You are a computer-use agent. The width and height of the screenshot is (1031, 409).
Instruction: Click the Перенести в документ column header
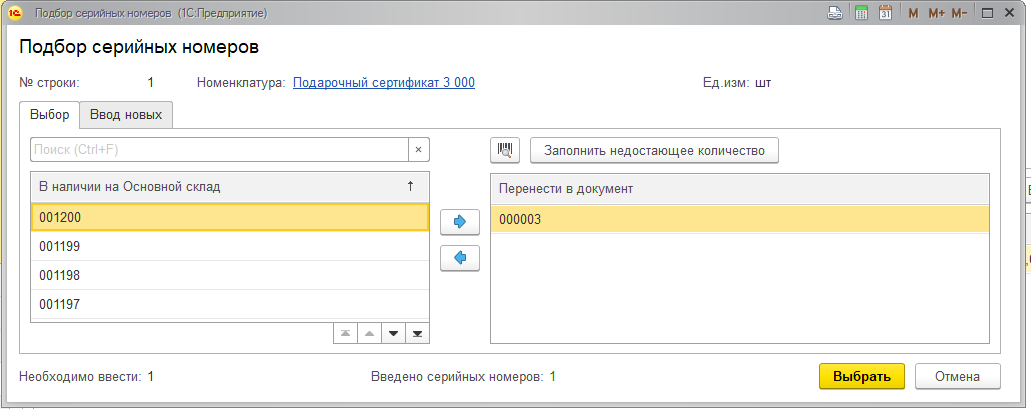pyautogui.click(x=740, y=189)
